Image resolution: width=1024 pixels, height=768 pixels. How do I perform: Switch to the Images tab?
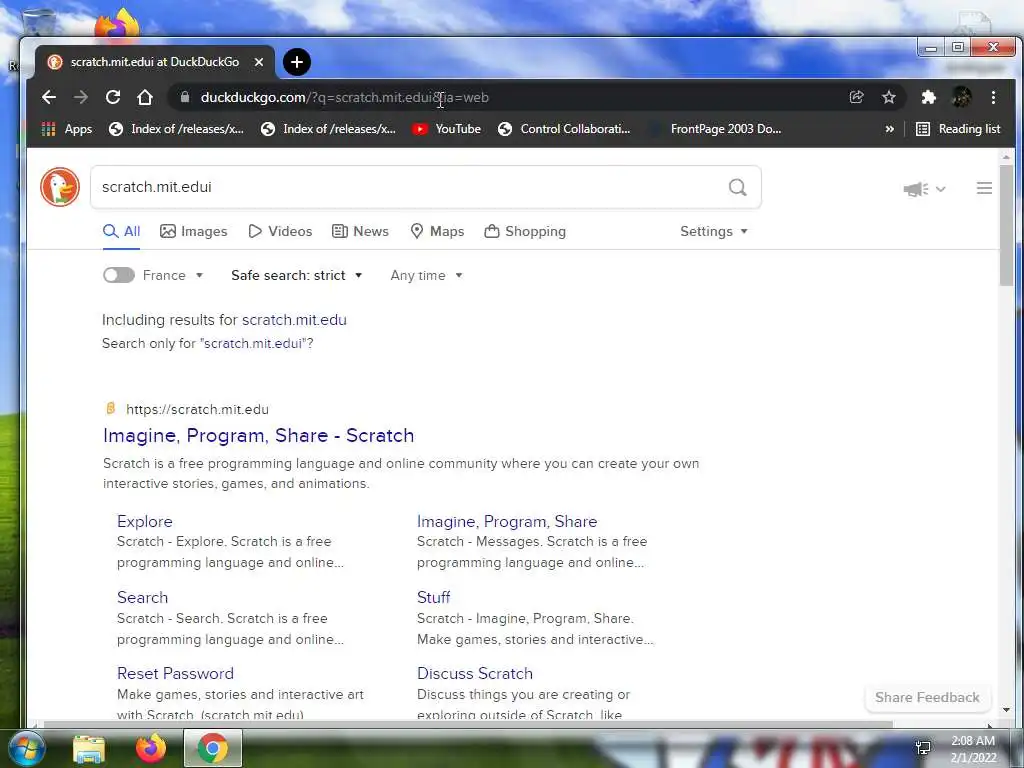pos(193,231)
